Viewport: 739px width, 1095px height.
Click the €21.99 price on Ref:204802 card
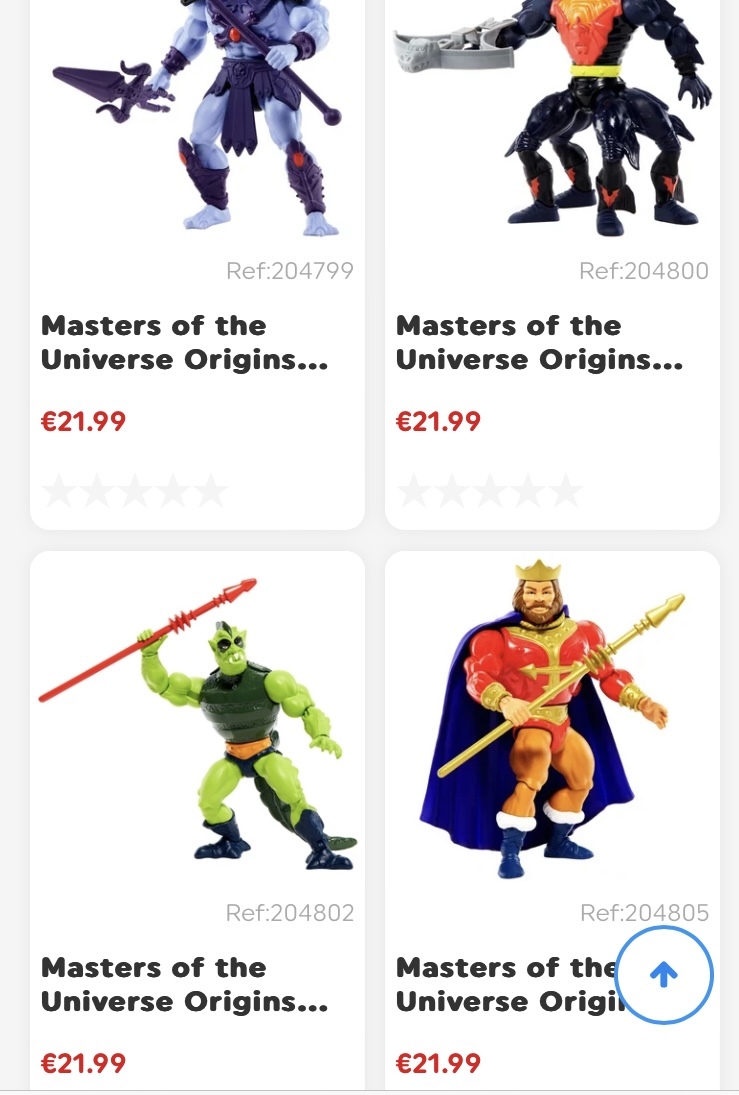tap(83, 1063)
